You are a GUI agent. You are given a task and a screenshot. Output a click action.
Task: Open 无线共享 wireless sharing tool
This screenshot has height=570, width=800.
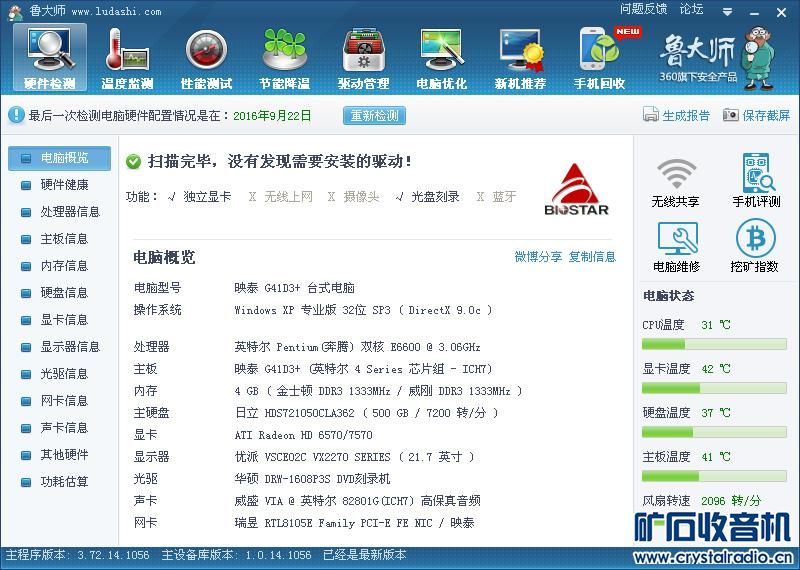click(676, 182)
